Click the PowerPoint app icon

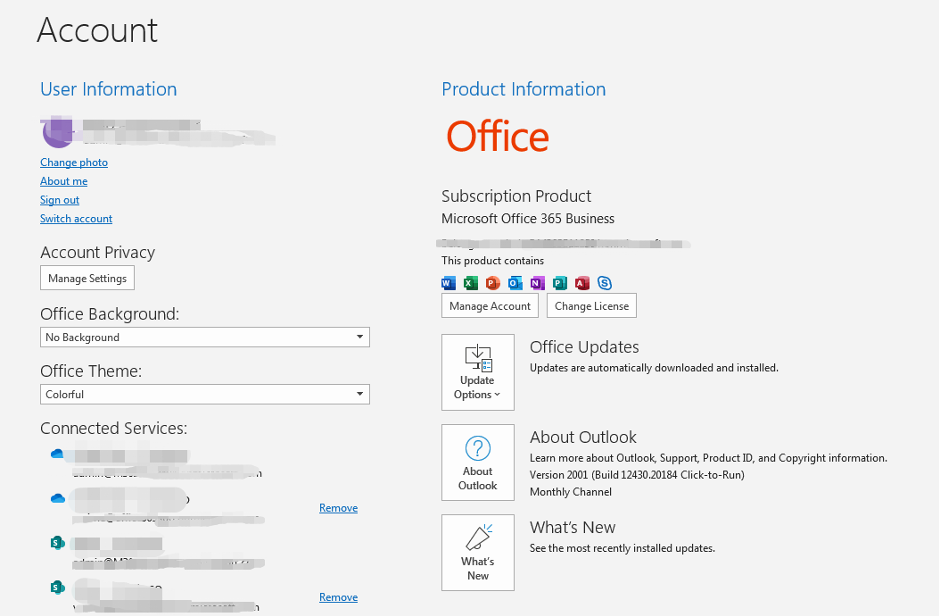pos(493,283)
